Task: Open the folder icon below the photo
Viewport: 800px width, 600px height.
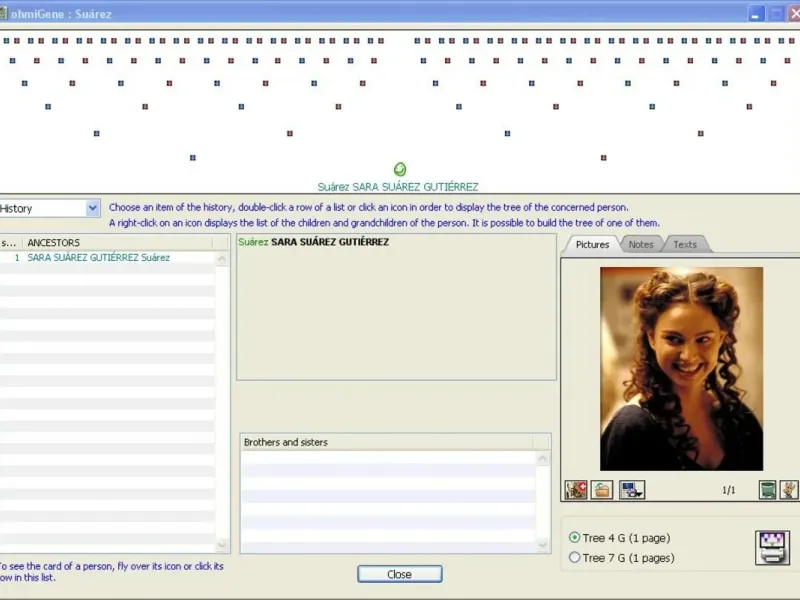Action: point(602,490)
